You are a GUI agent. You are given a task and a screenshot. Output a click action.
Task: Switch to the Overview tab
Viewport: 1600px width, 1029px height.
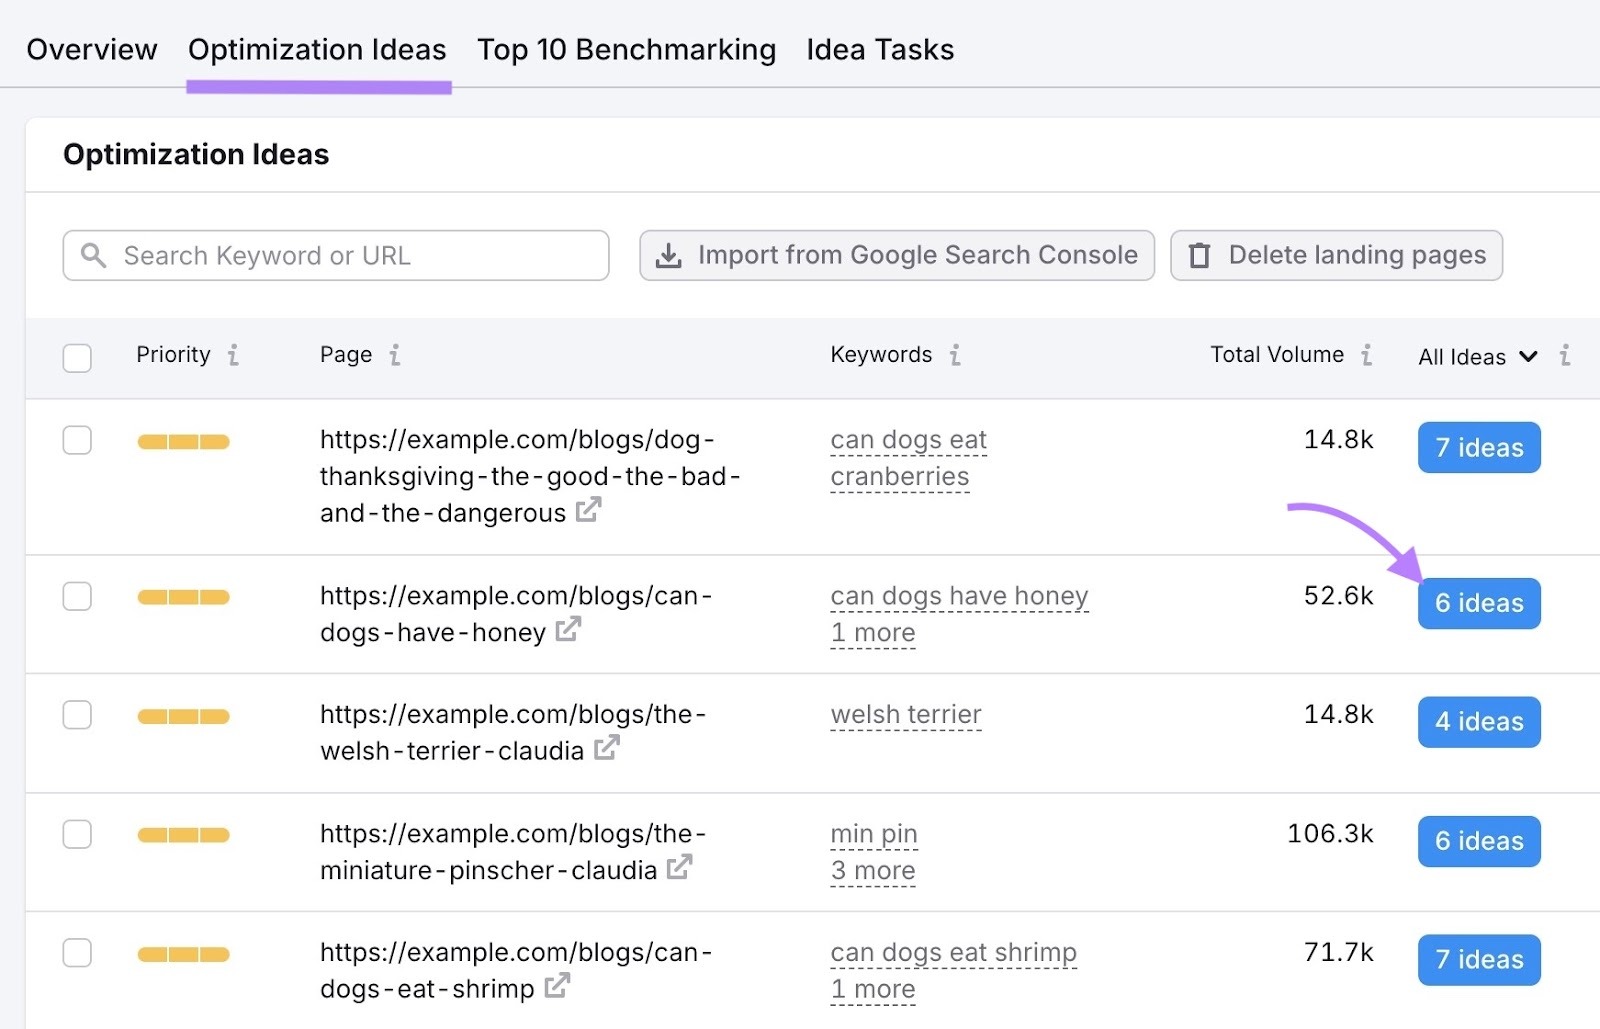91,49
